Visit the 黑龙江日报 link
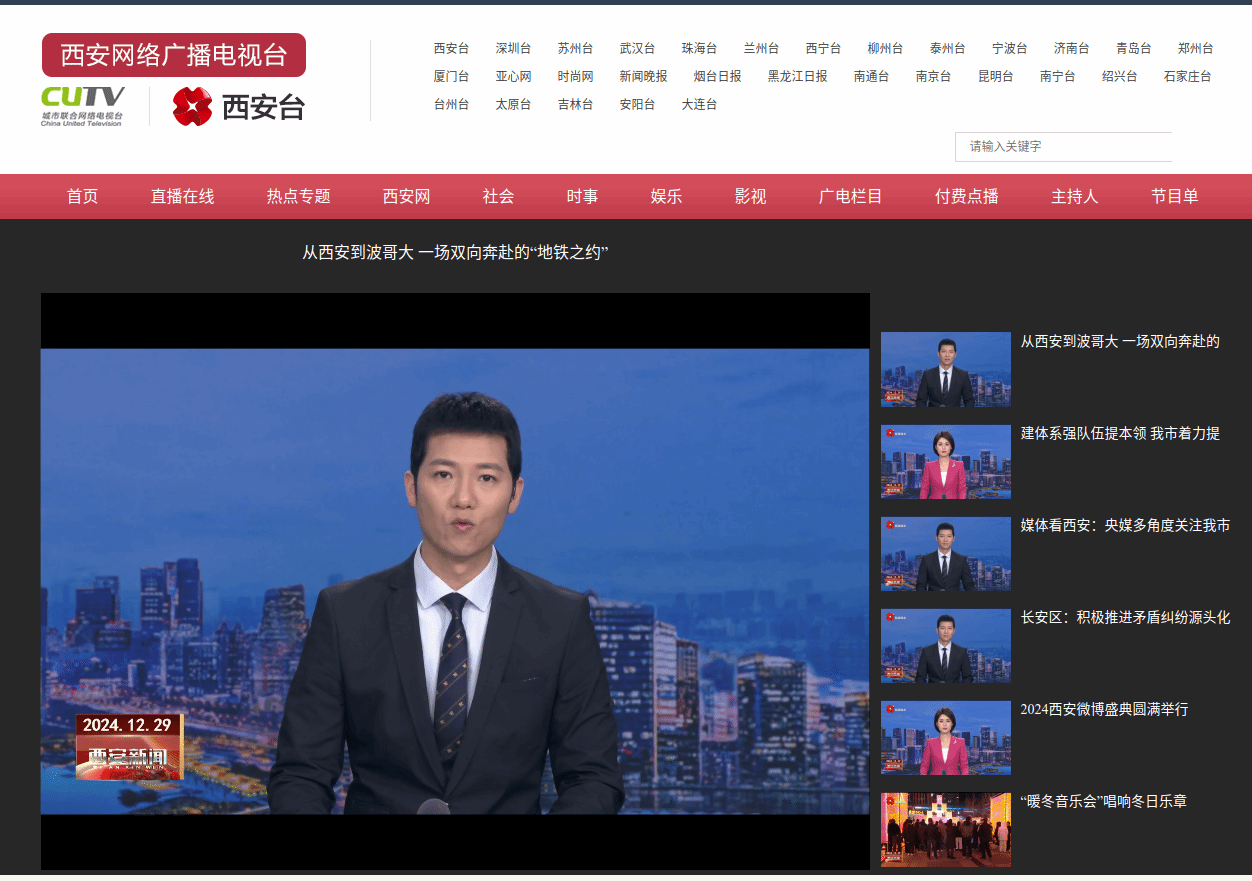The height and width of the screenshot is (881, 1252). tap(797, 76)
